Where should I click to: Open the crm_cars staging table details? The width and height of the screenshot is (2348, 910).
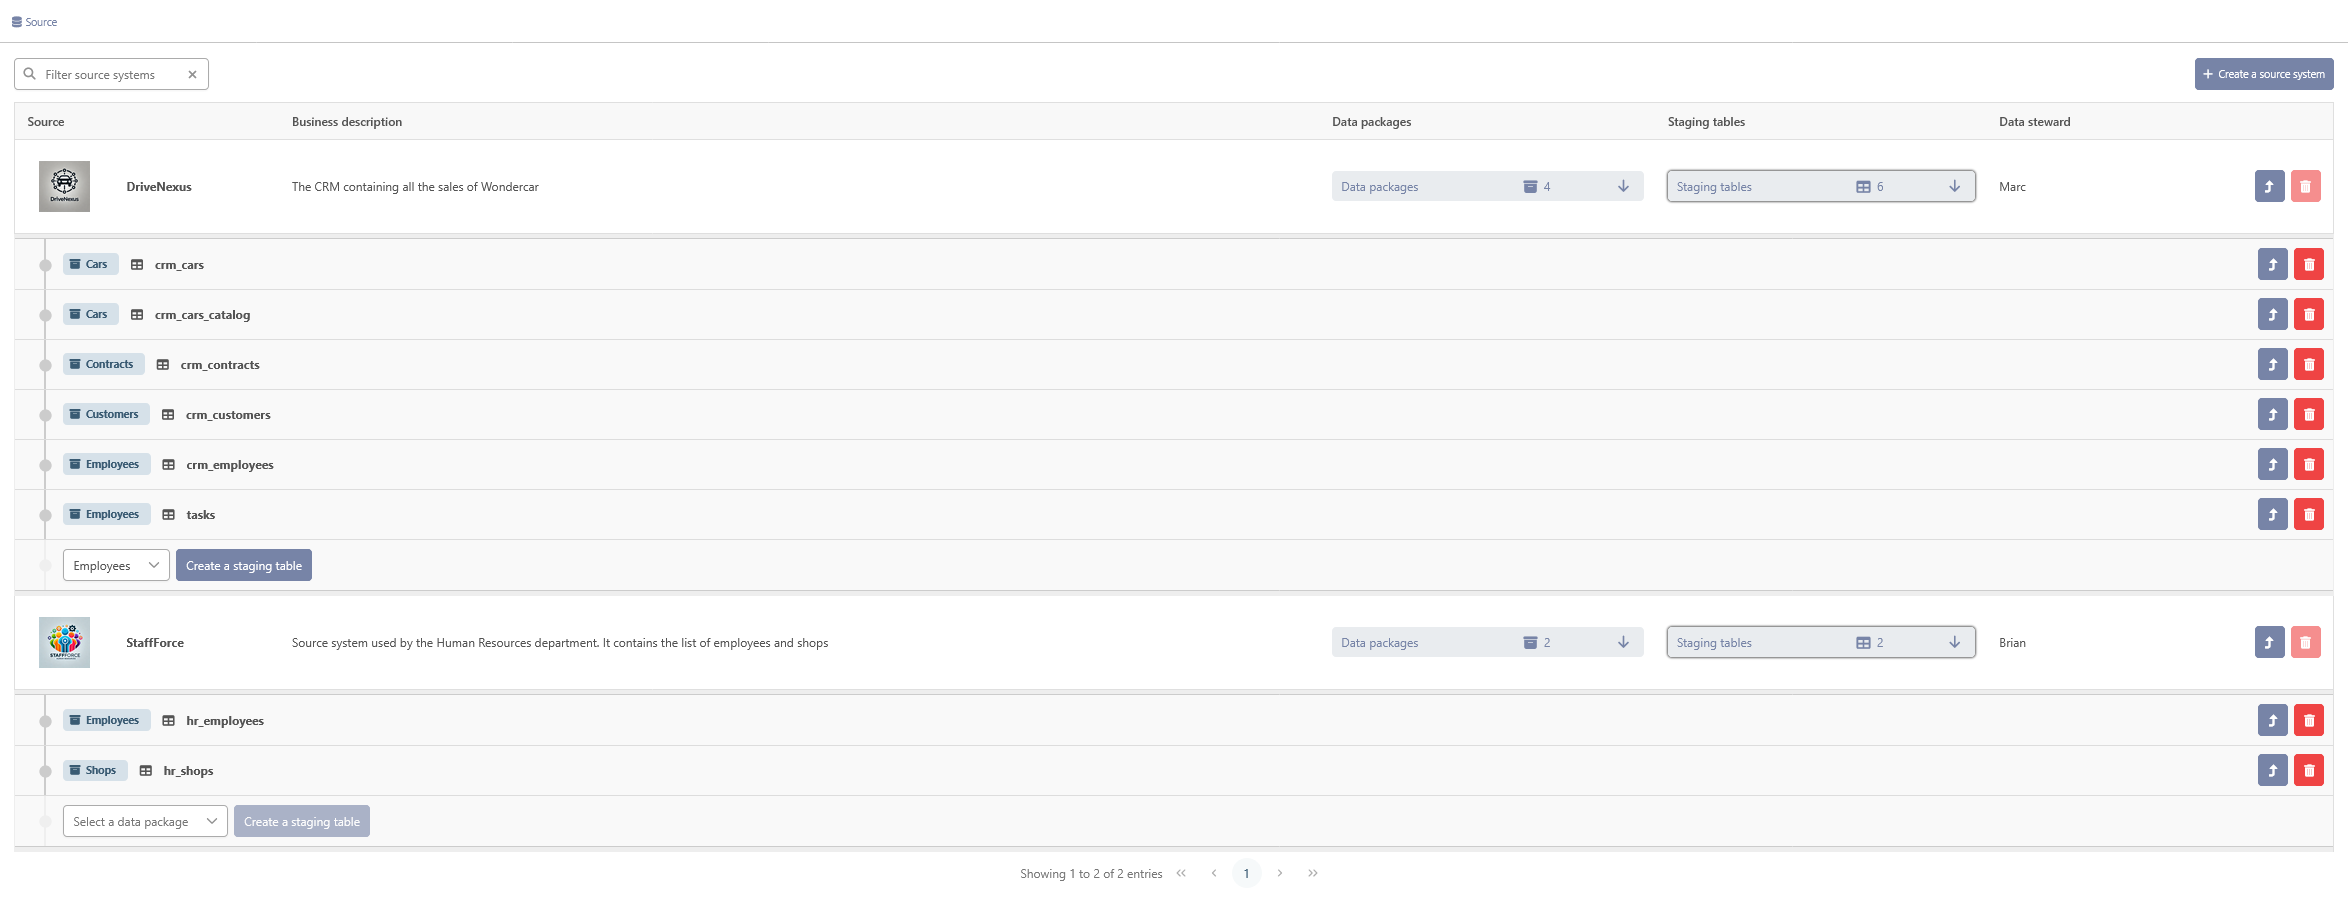click(x=2272, y=264)
